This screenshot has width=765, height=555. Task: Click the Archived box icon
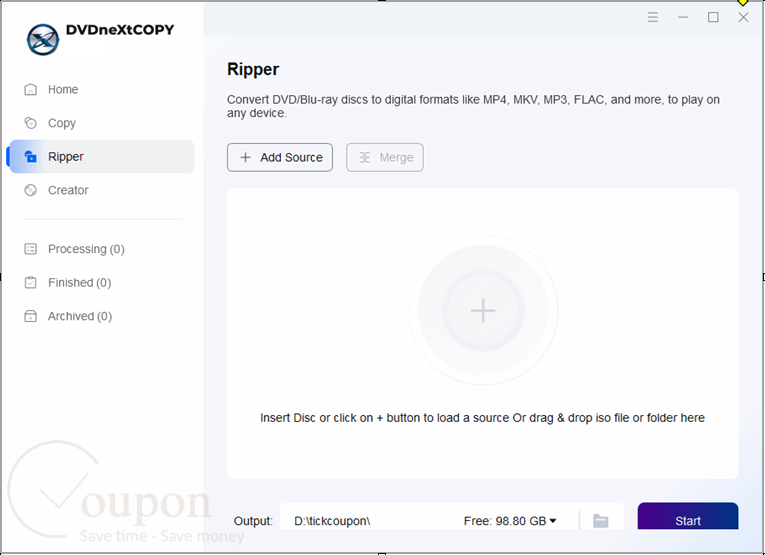(x=31, y=317)
